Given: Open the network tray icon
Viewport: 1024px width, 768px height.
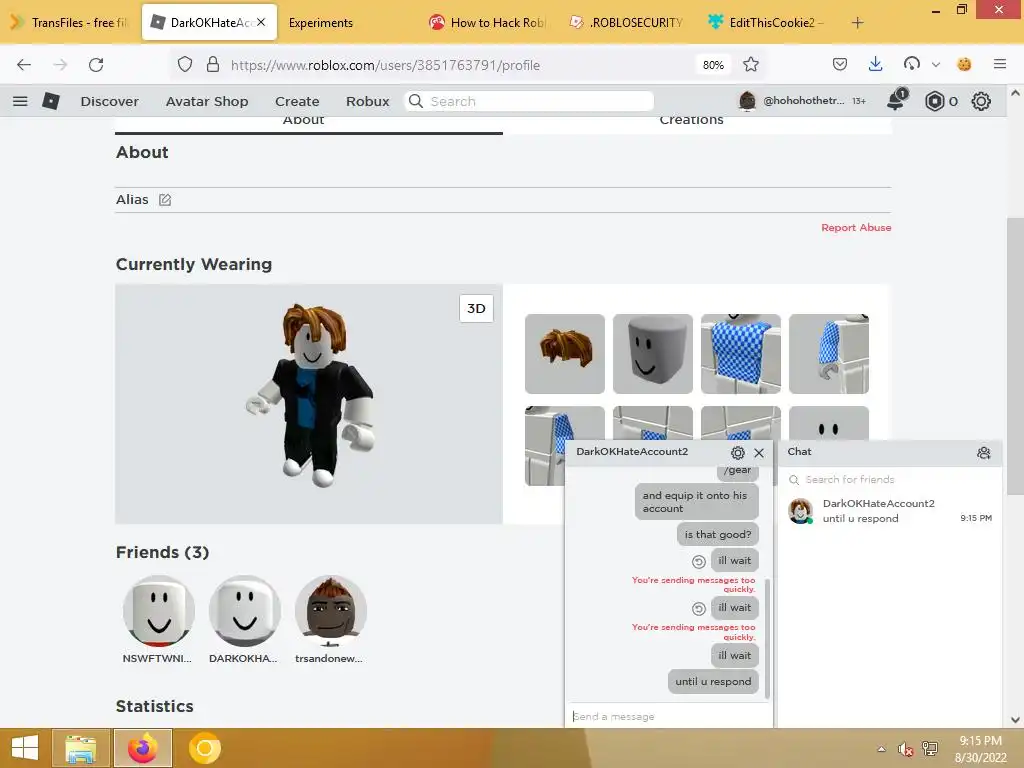Looking at the screenshot, I should [930, 749].
